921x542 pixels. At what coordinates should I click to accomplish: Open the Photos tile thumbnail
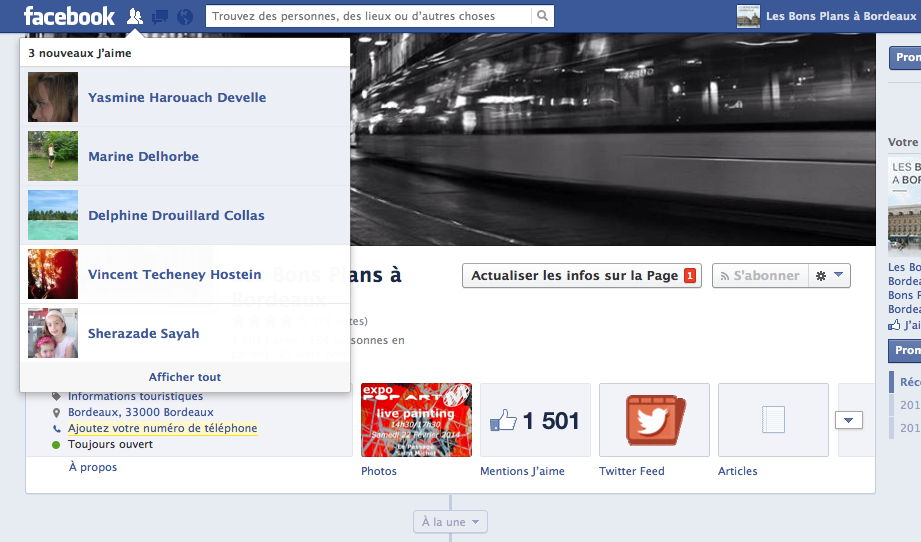(416, 420)
